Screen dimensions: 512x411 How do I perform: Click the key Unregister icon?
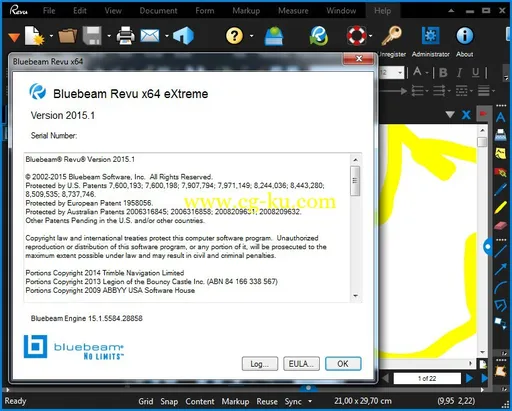pyautogui.click(x=392, y=36)
